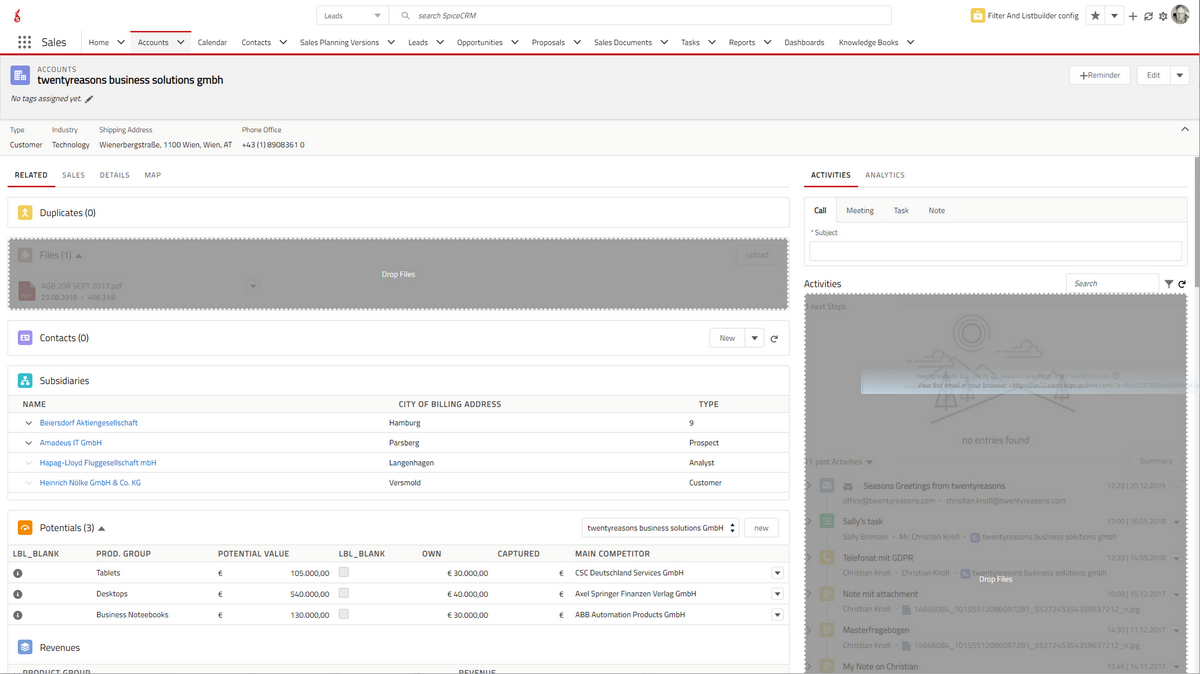Expand the Home menu chevron
Screen dimensions: 1200x674
[x=121, y=43]
